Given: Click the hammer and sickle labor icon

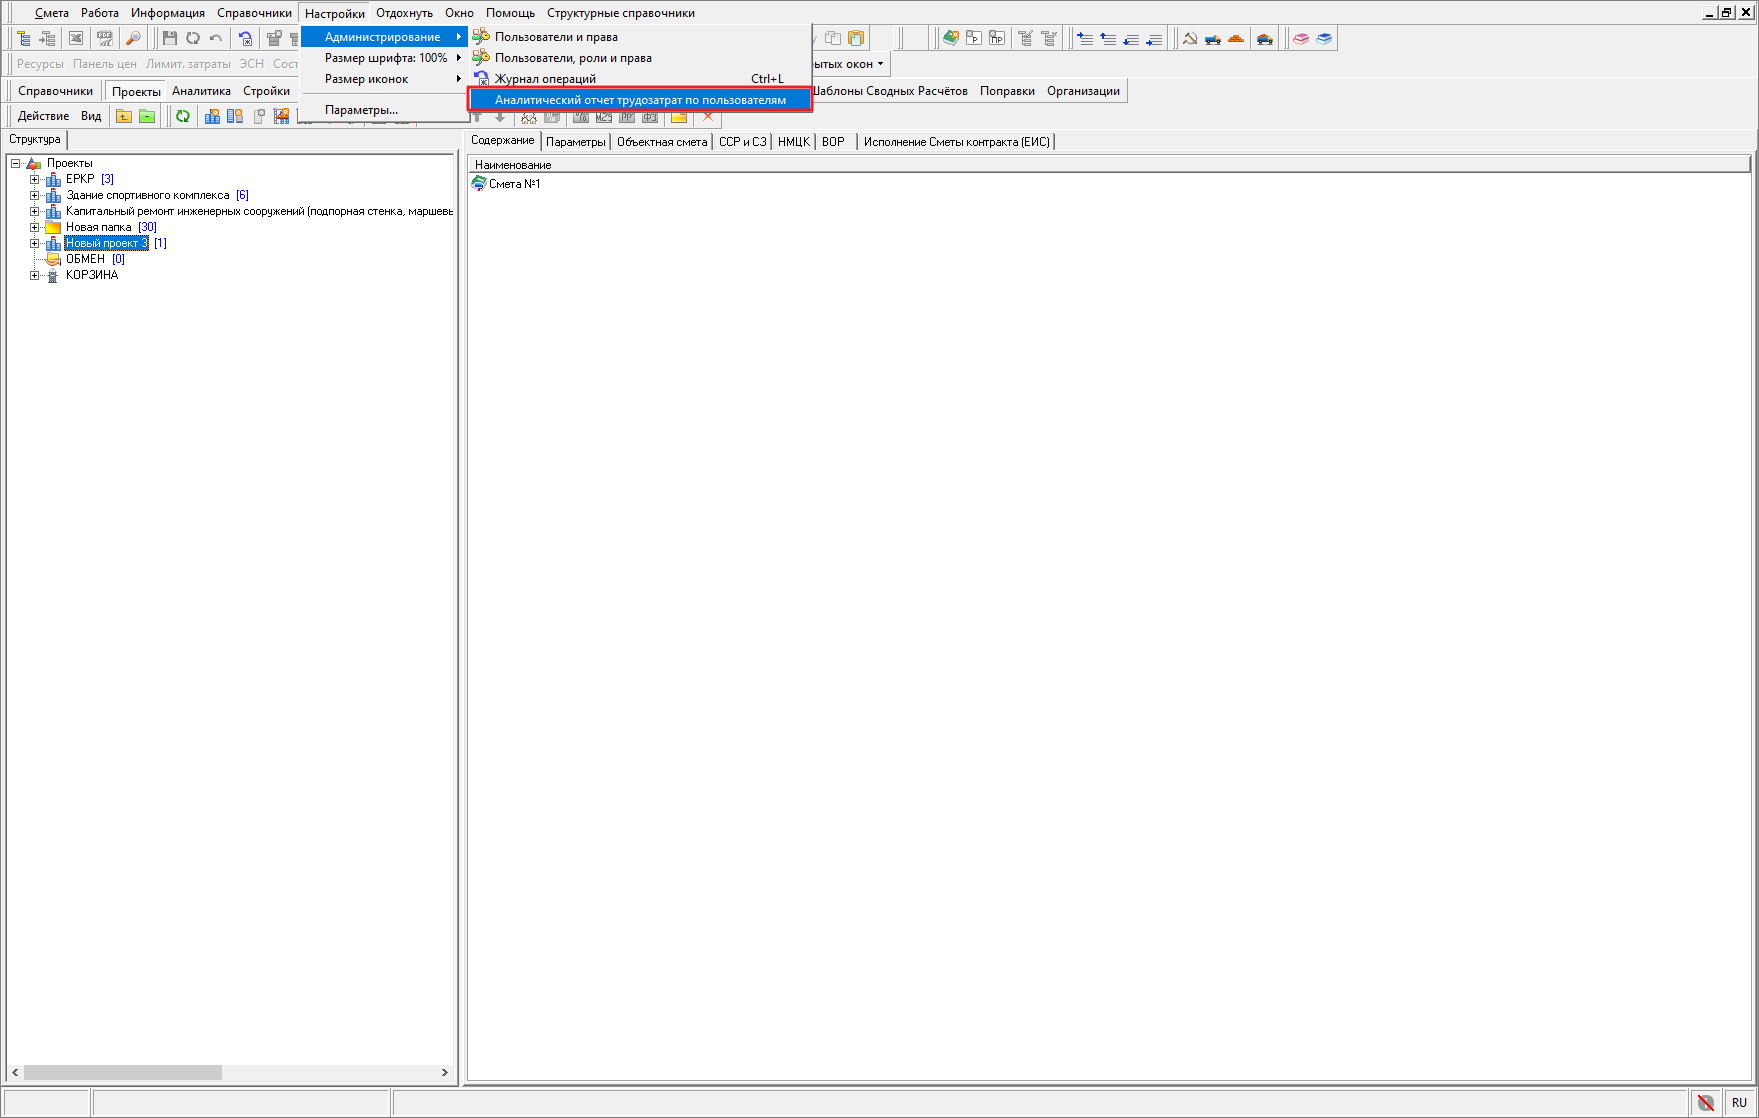Looking at the screenshot, I should click(x=1190, y=39).
